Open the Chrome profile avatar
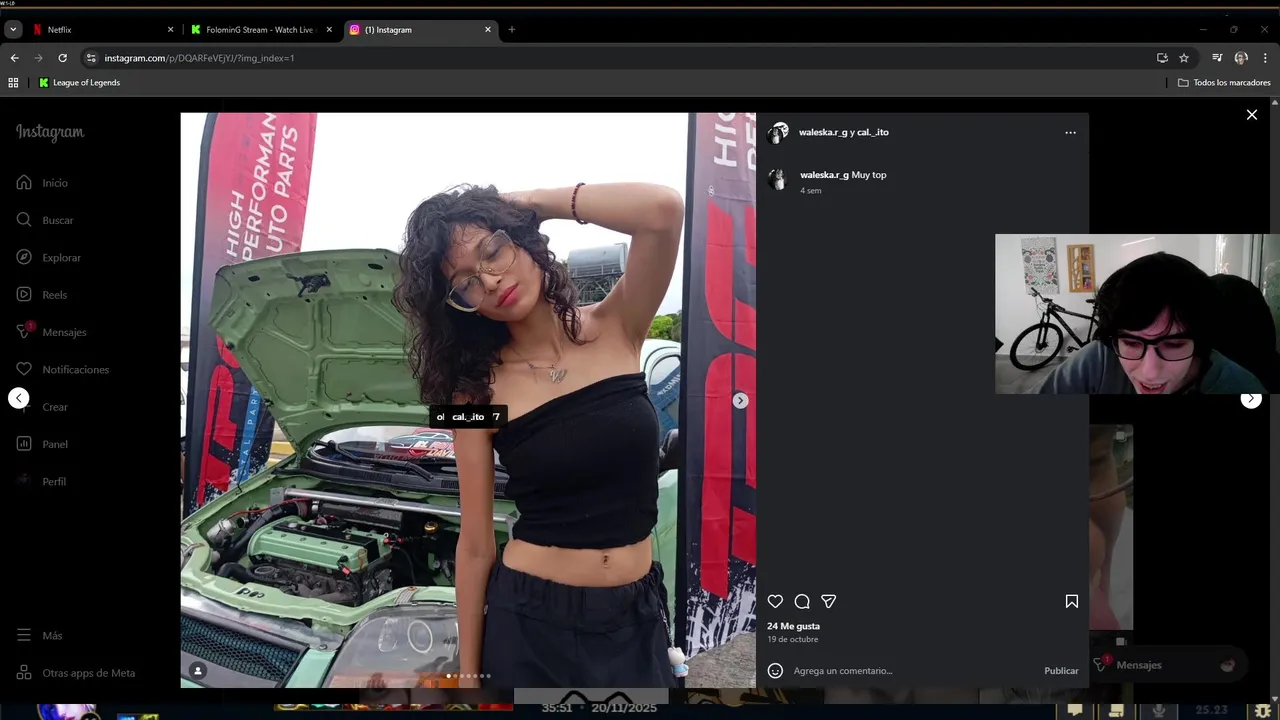Image resolution: width=1280 pixels, height=720 pixels. pos(1241,58)
